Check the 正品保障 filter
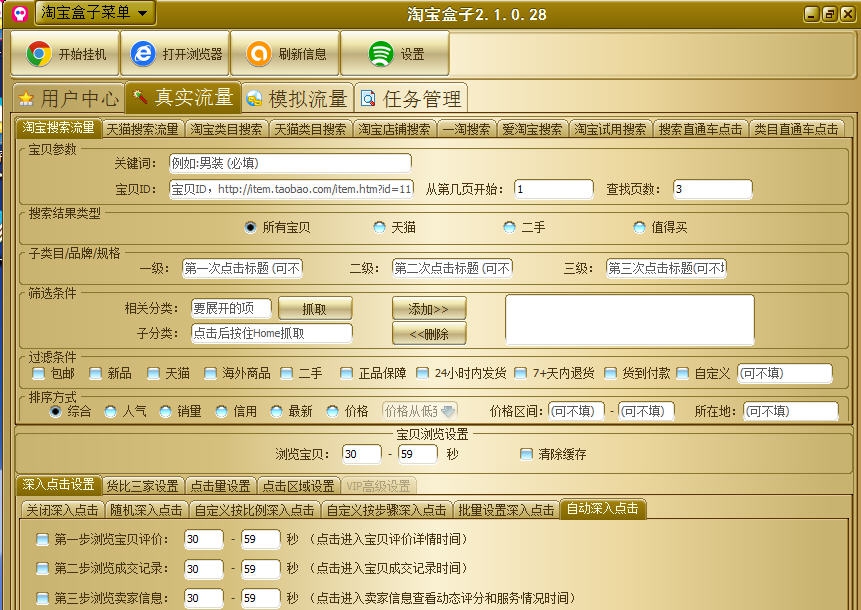 tap(346, 374)
